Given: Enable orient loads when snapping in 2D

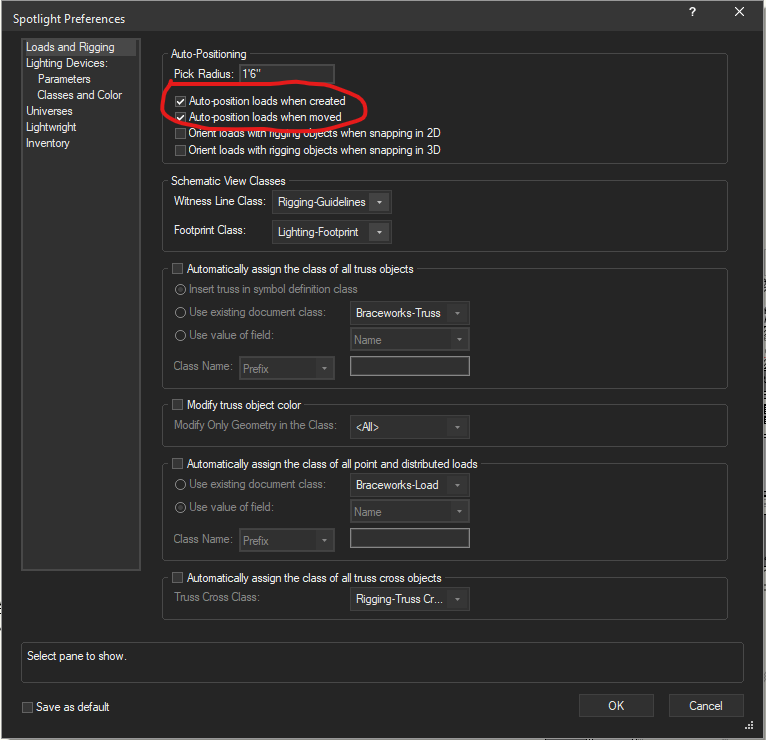Looking at the screenshot, I should click(x=180, y=133).
